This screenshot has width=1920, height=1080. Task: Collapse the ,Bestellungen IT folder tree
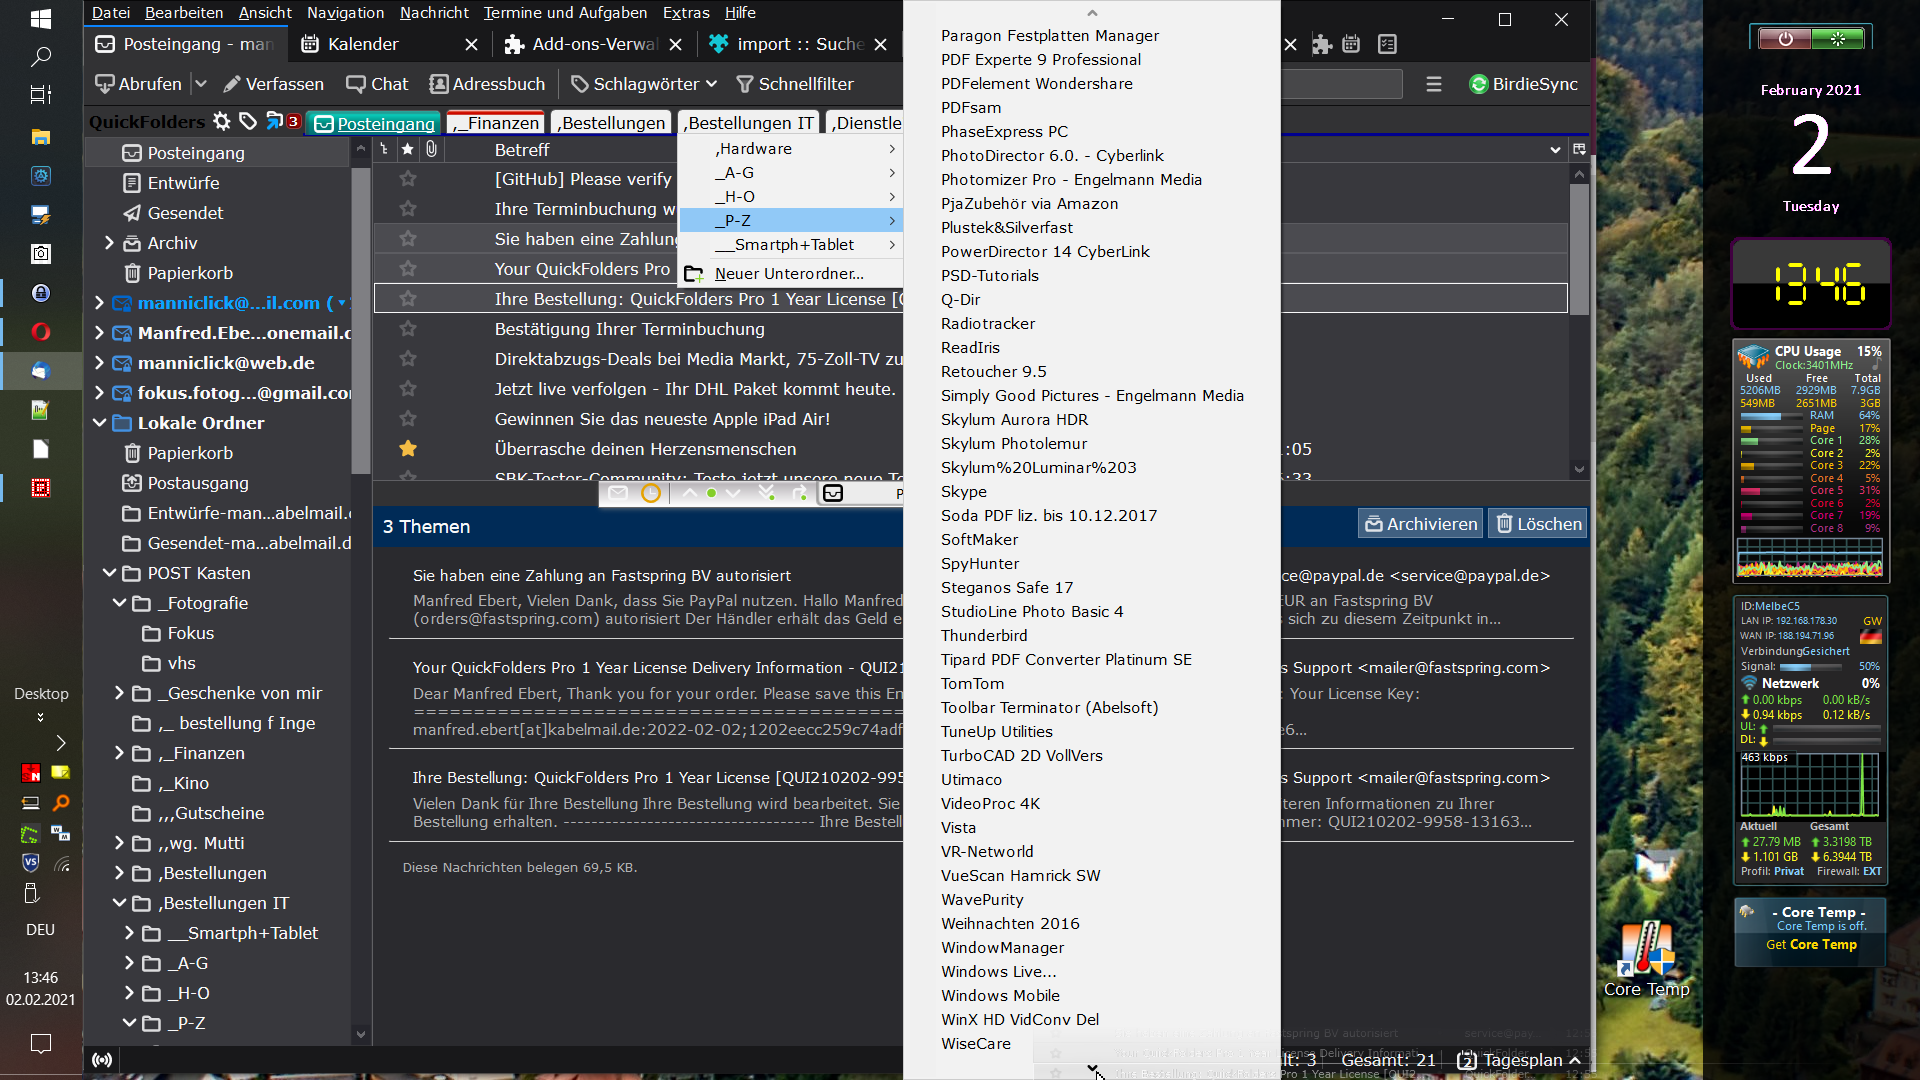point(119,903)
